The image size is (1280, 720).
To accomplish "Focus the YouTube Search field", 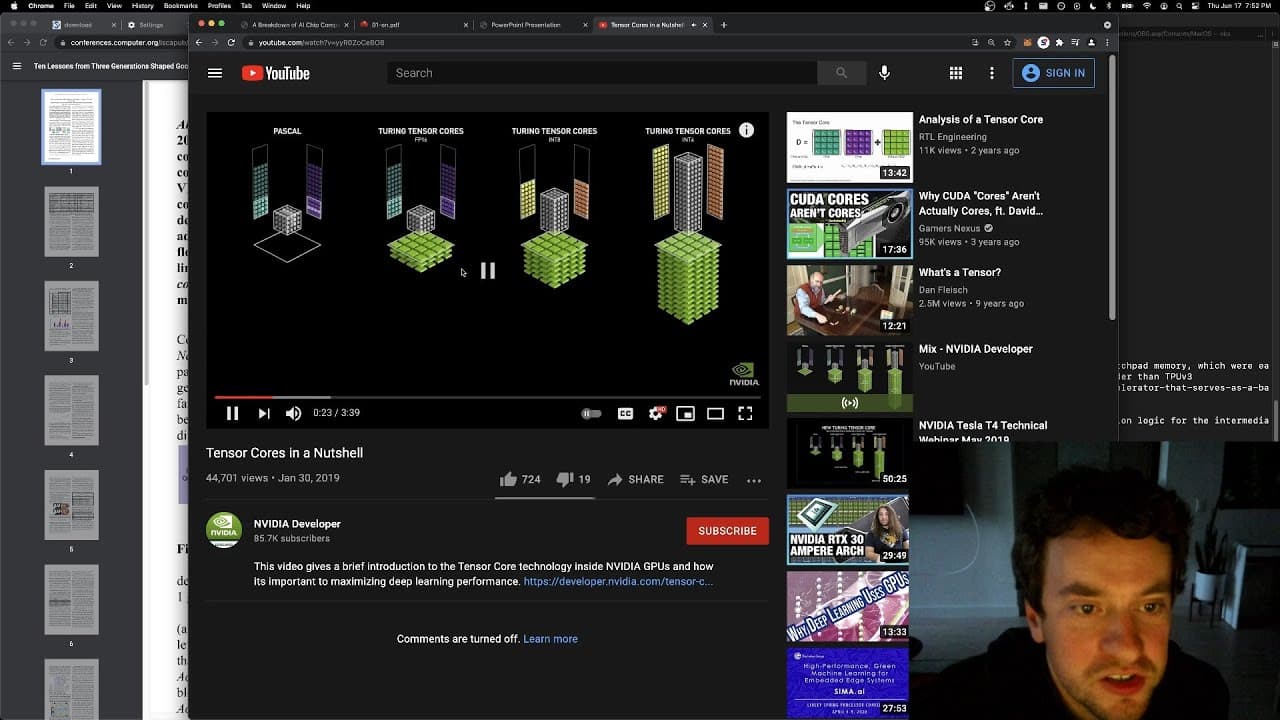I will point(602,73).
